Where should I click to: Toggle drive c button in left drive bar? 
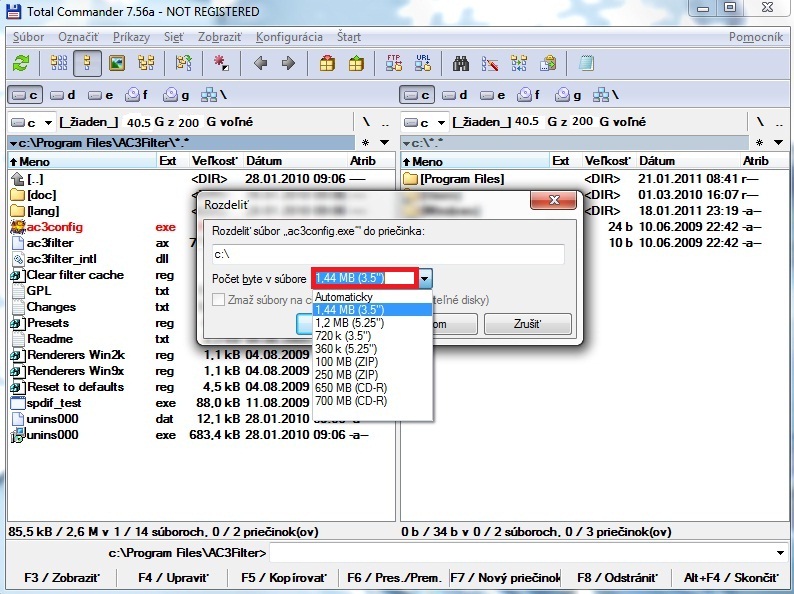pyautogui.click(x=25, y=95)
